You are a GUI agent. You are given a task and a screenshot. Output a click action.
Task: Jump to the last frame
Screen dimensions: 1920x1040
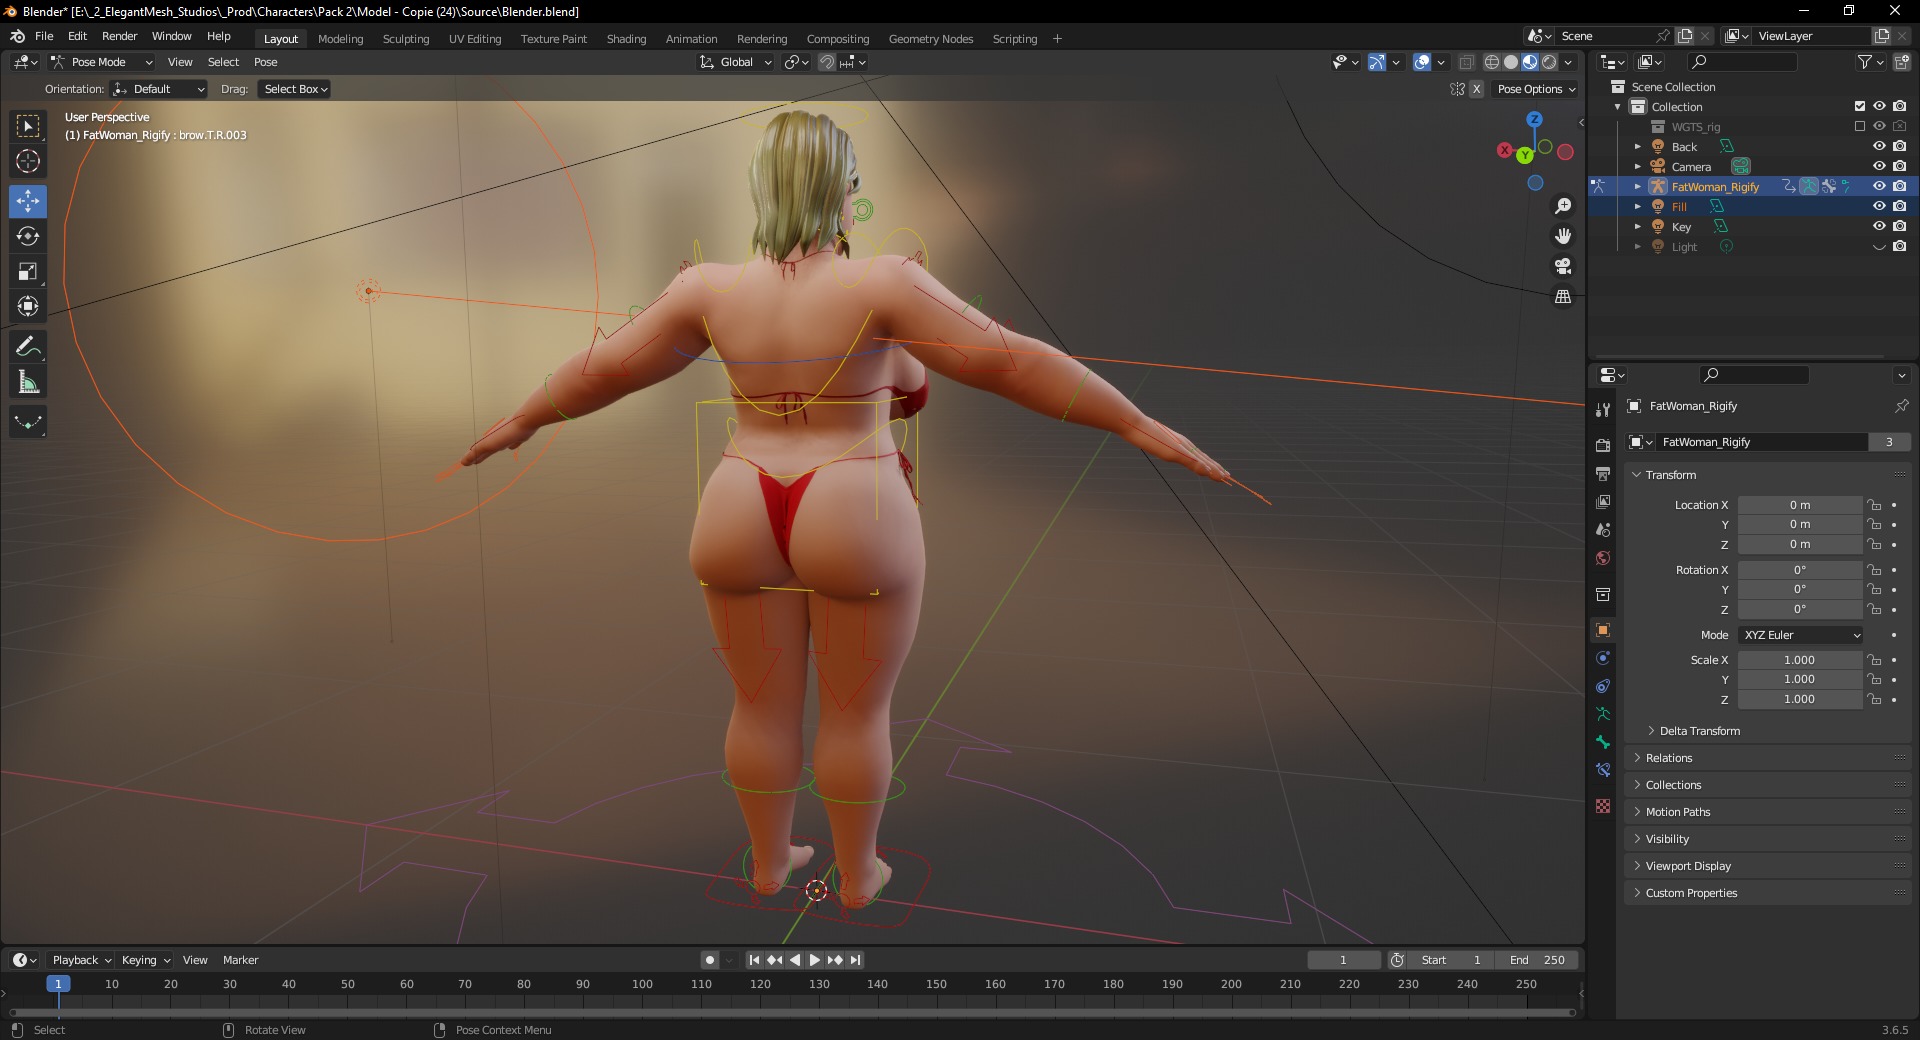[x=855, y=960]
